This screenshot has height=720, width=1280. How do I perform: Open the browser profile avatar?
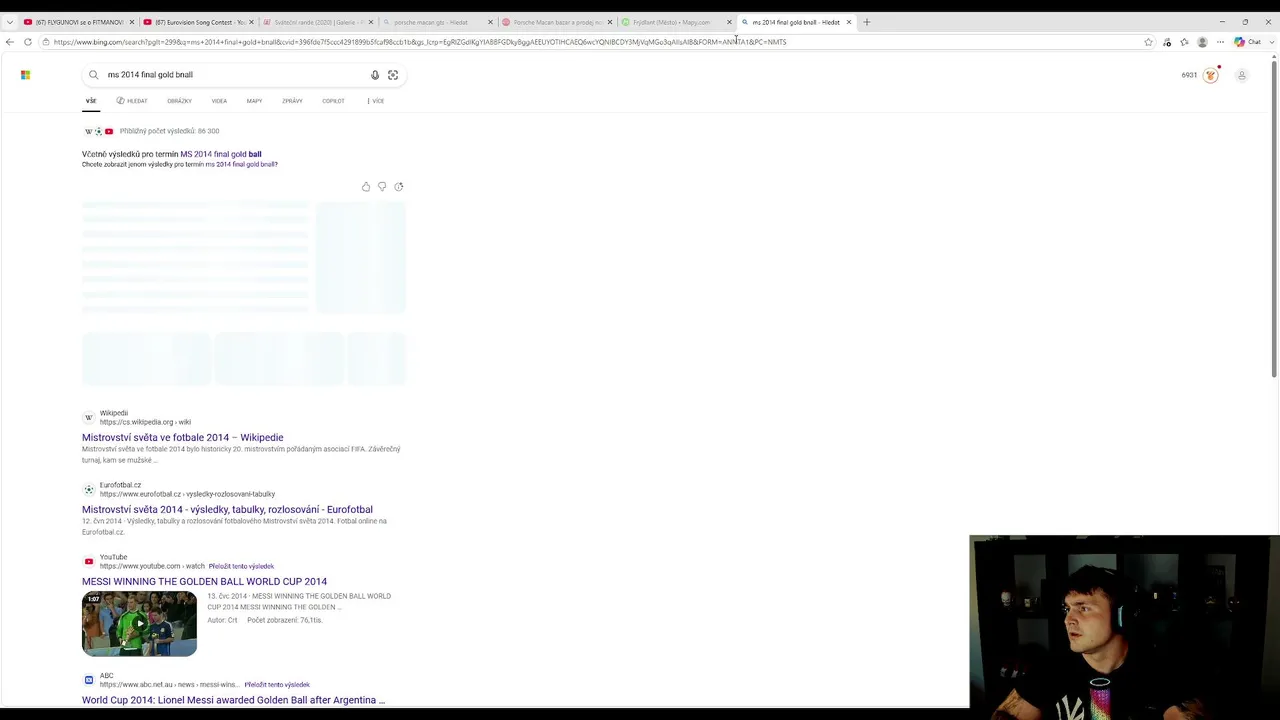pos(1202,42)
